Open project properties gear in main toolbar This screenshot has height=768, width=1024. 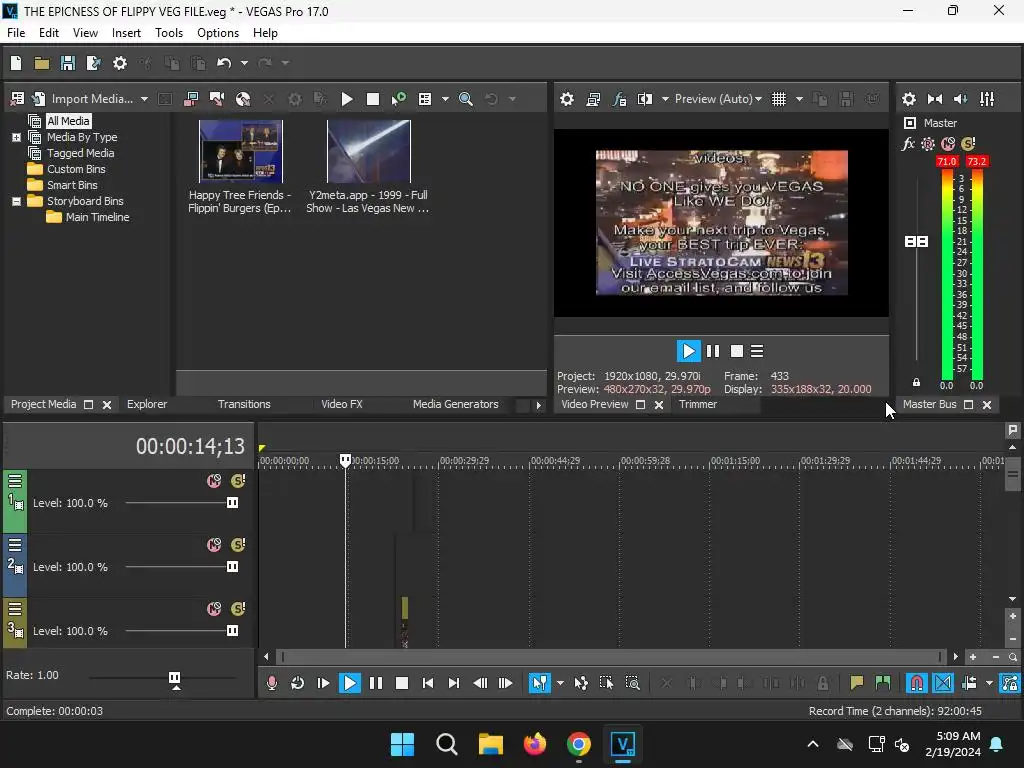click(x=120, y=63)
